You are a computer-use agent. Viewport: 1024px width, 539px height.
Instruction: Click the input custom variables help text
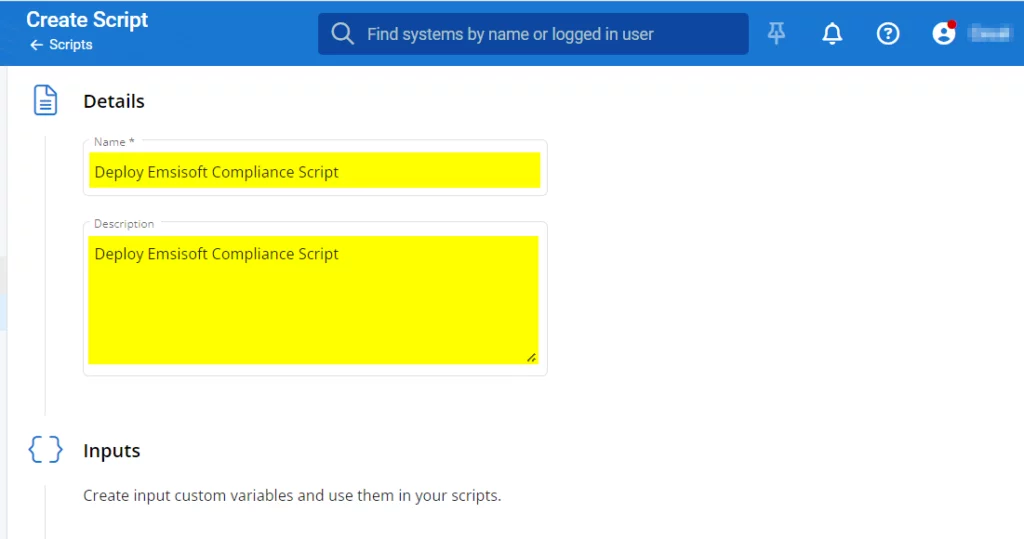(x=292, y=495)
